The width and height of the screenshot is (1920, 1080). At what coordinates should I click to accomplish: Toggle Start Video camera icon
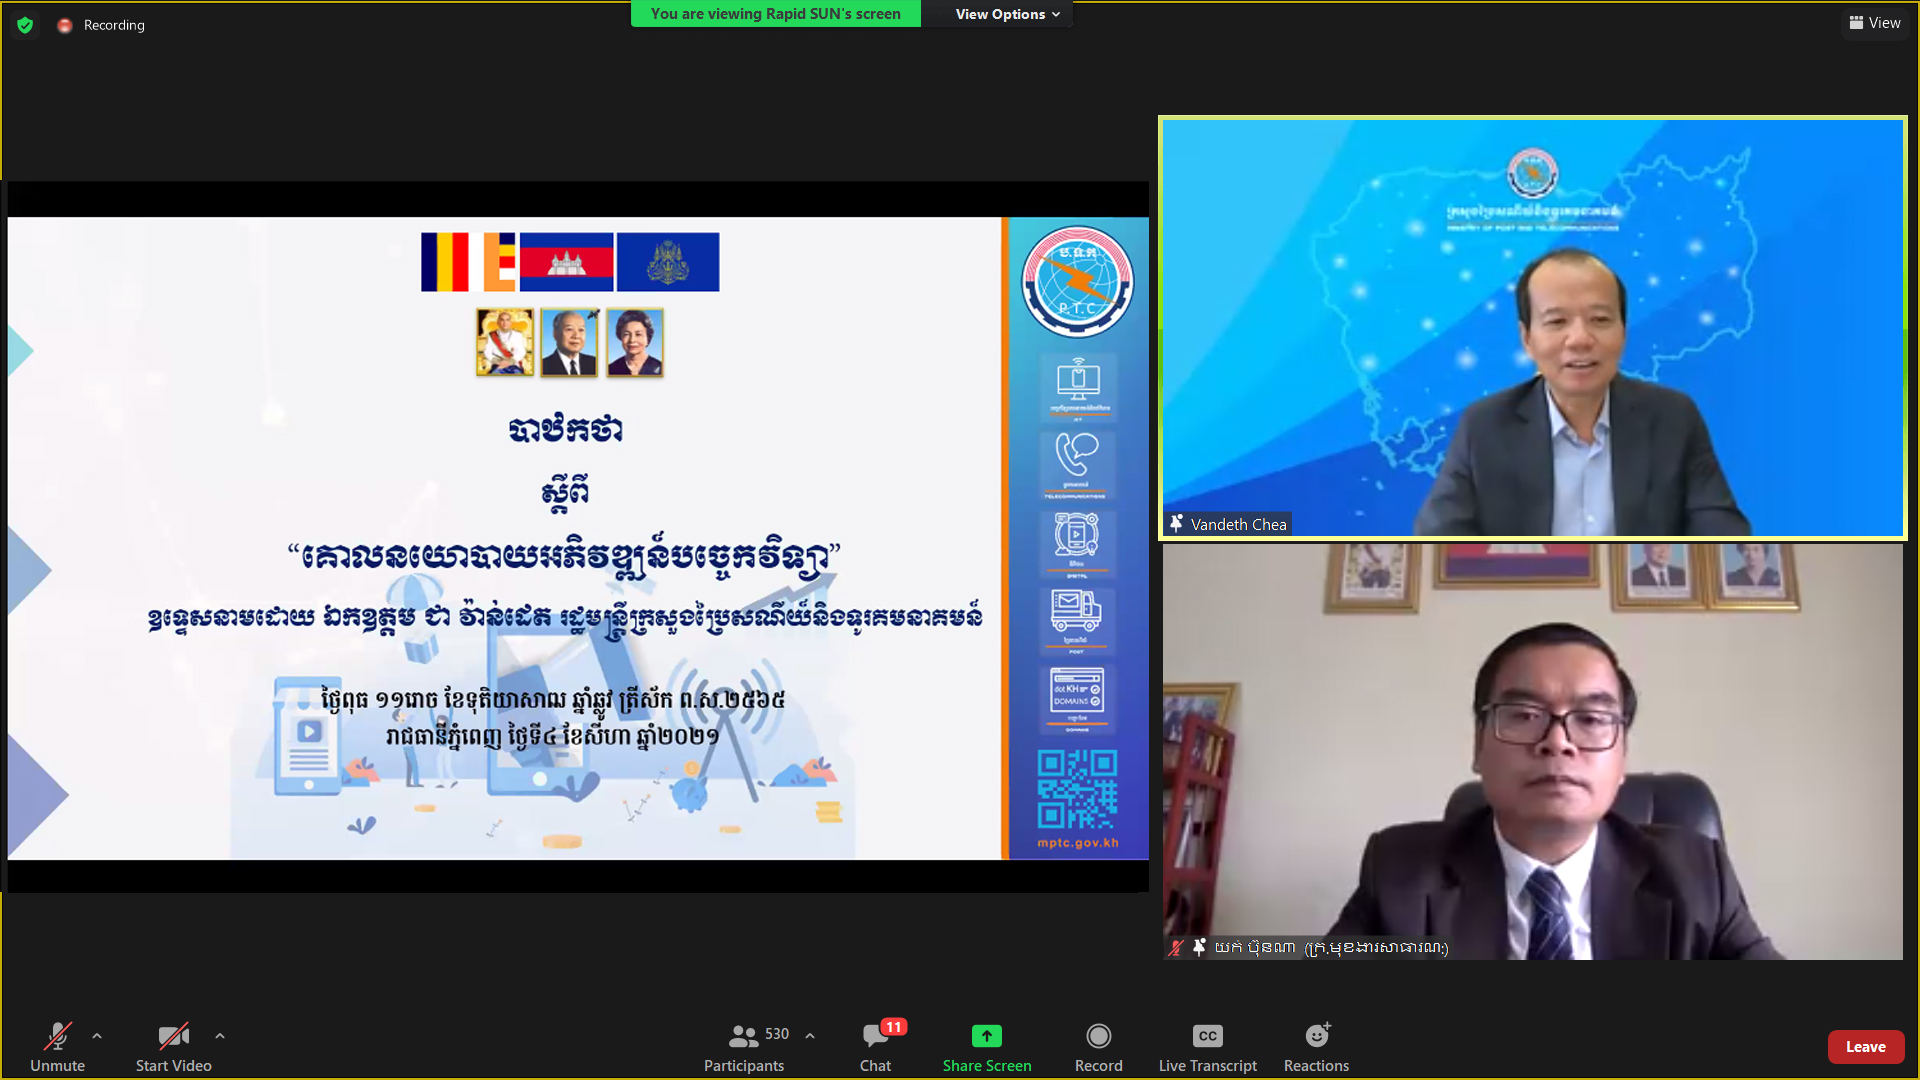click(x=173, y=1036)
